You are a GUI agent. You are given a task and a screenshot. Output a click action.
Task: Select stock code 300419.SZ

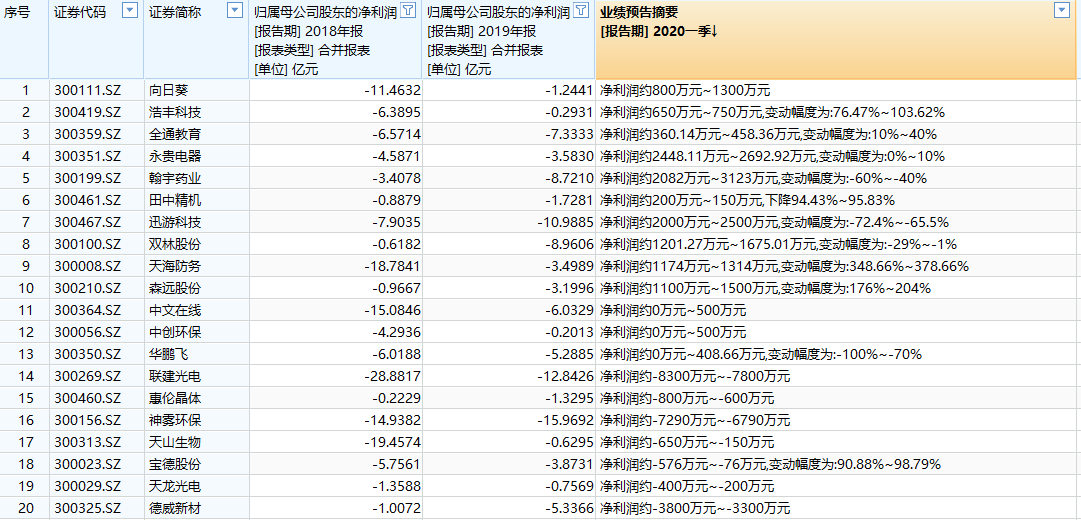coord(88,112)
